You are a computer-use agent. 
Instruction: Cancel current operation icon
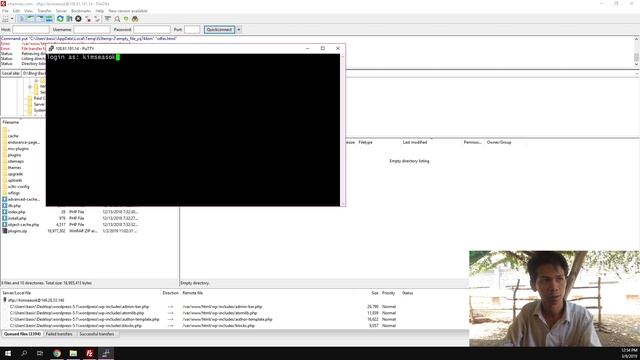(78, 19)
